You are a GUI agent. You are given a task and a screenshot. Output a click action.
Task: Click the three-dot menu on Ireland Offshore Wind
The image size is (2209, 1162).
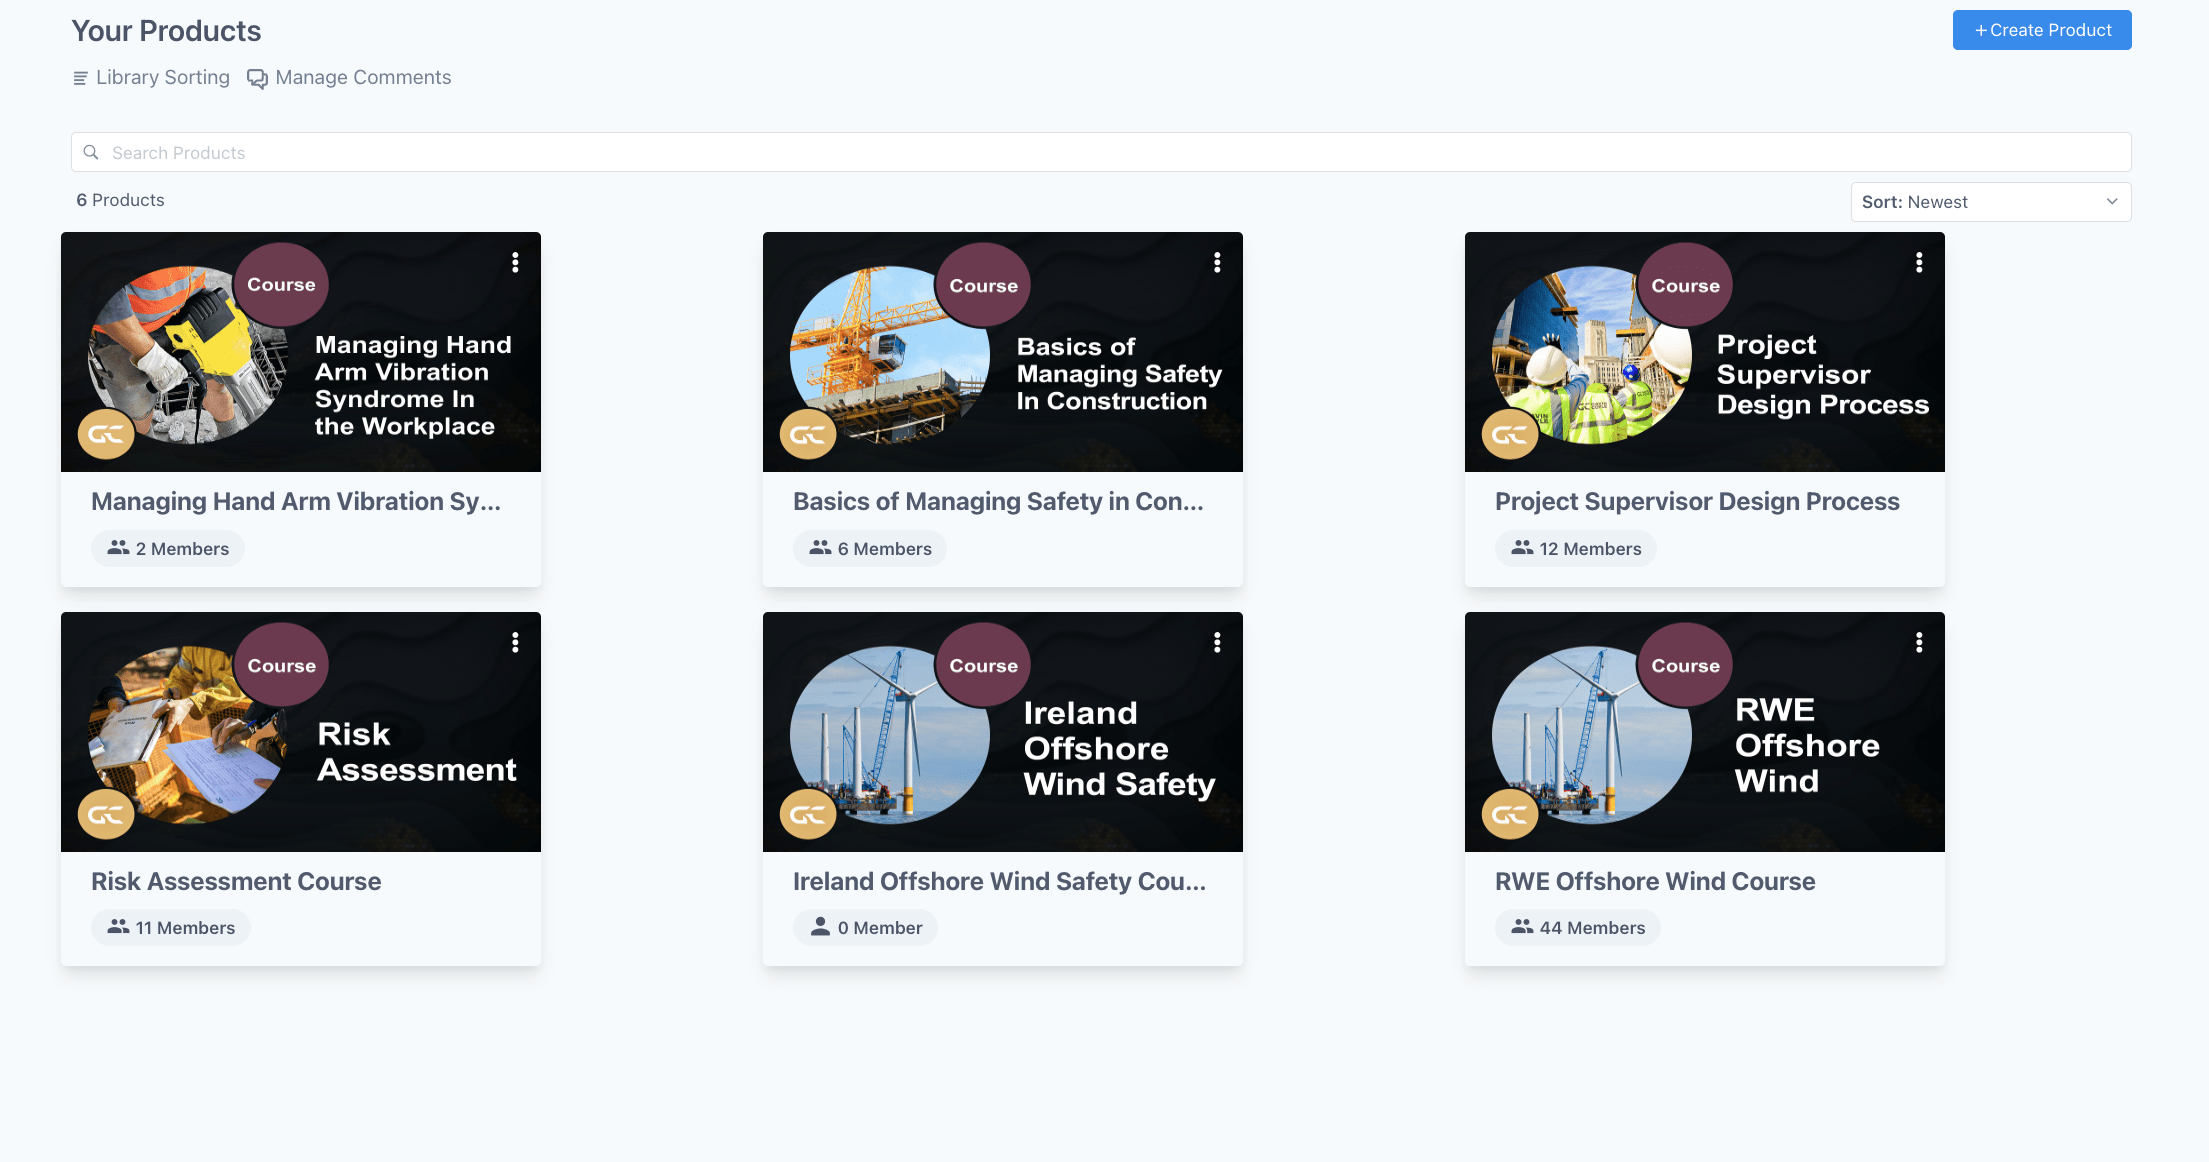[x=1216, y=642]
